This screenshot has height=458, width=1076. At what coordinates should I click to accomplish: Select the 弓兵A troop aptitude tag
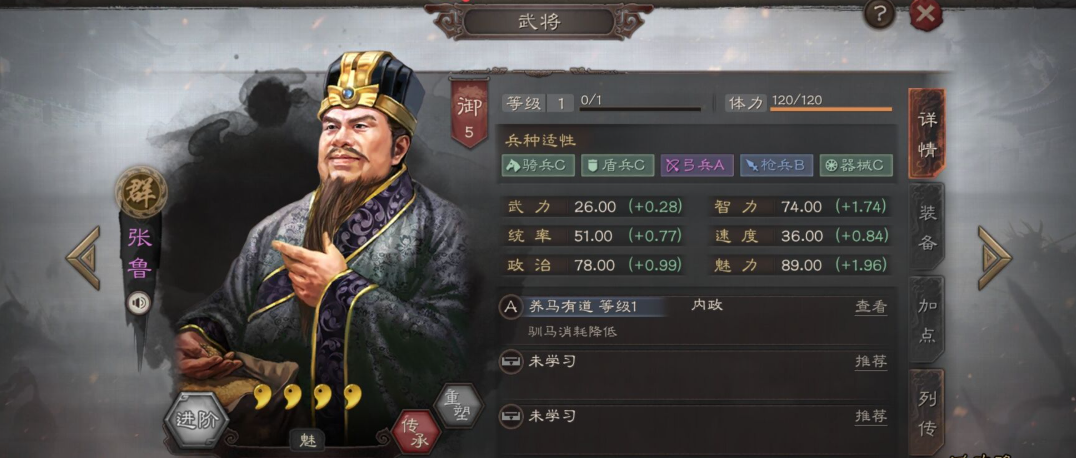pos(697,165)
